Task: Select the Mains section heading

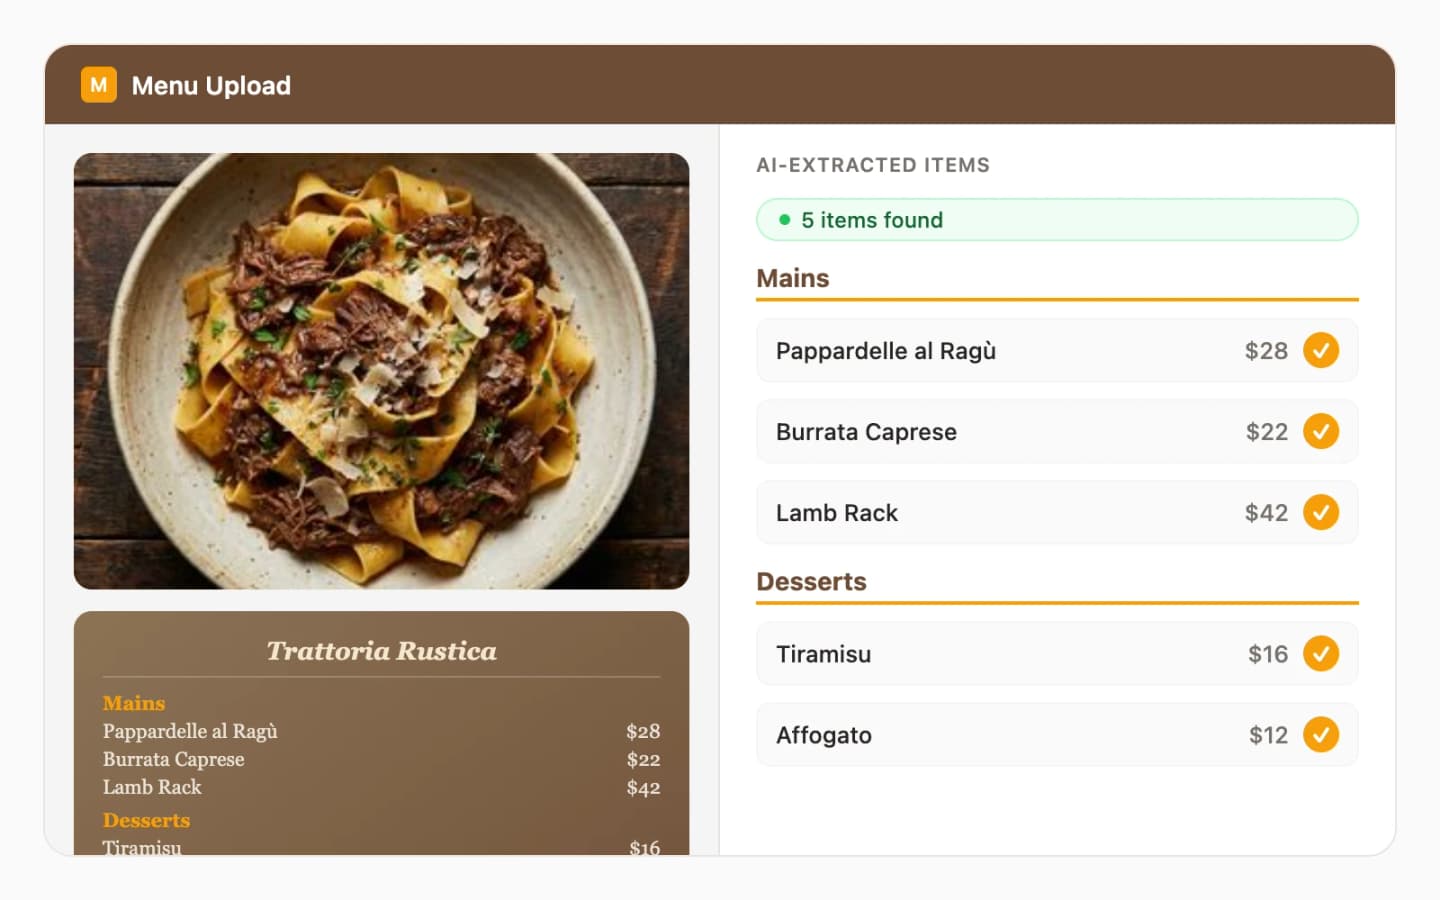Action: coord(792,278)
